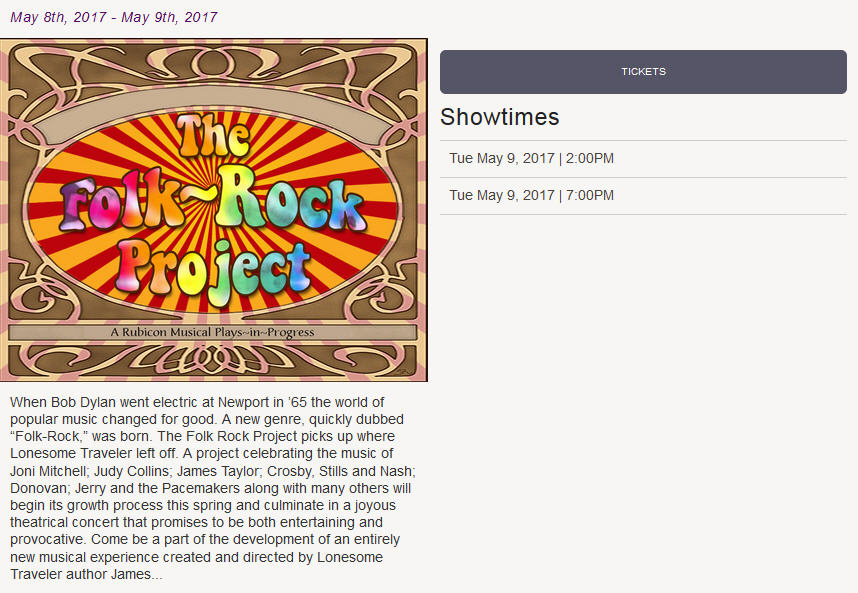Image resolution: width=858 pixels, height=593 pixels.
Task: Click the quoted 'Folk-Rock,' text in description
Action: pos(46,437)
